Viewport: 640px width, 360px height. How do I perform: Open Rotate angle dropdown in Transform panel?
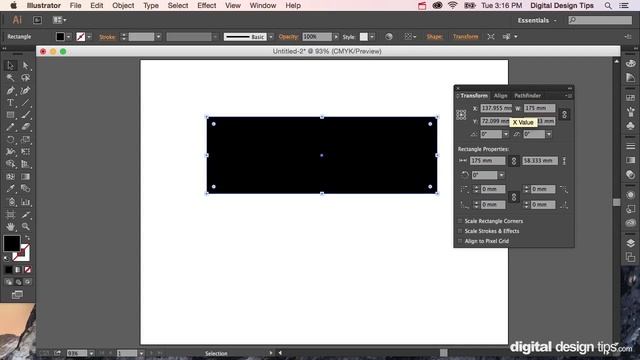(x=506, y=134)
